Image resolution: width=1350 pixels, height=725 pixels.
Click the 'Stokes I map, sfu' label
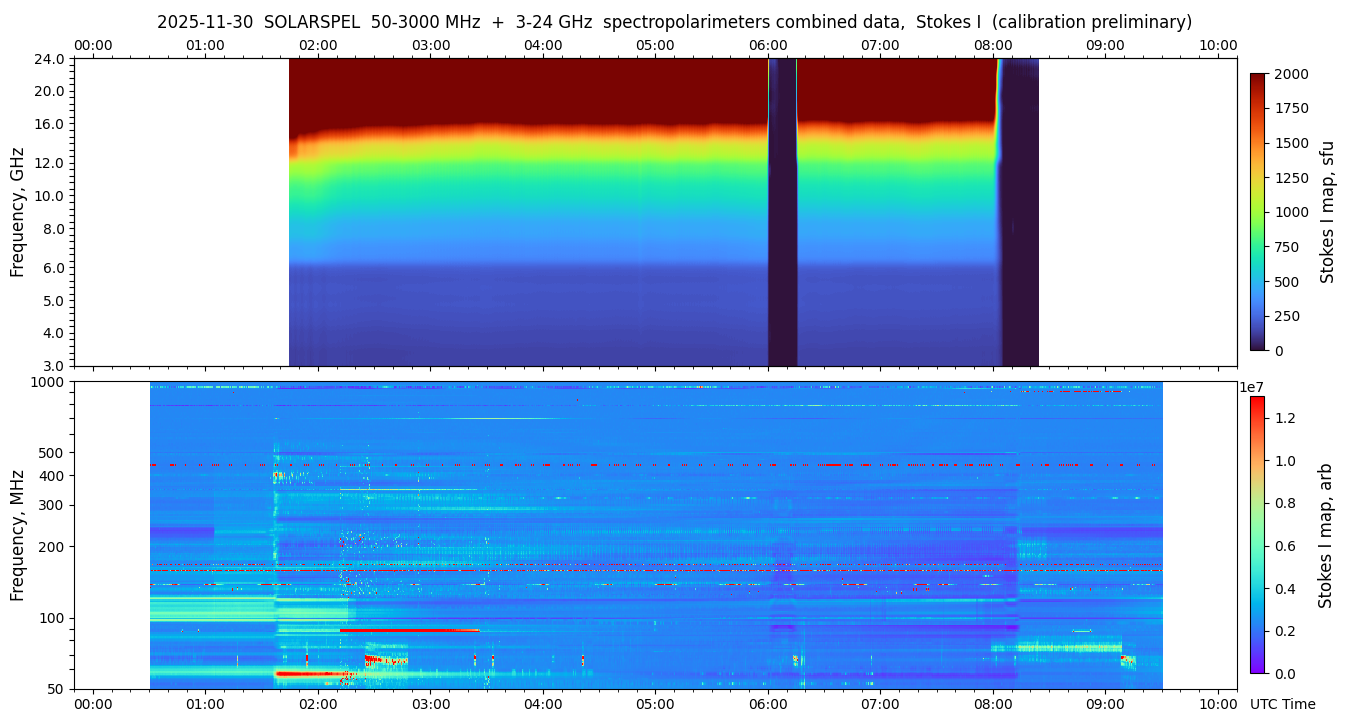click(x=1327, y=211)
